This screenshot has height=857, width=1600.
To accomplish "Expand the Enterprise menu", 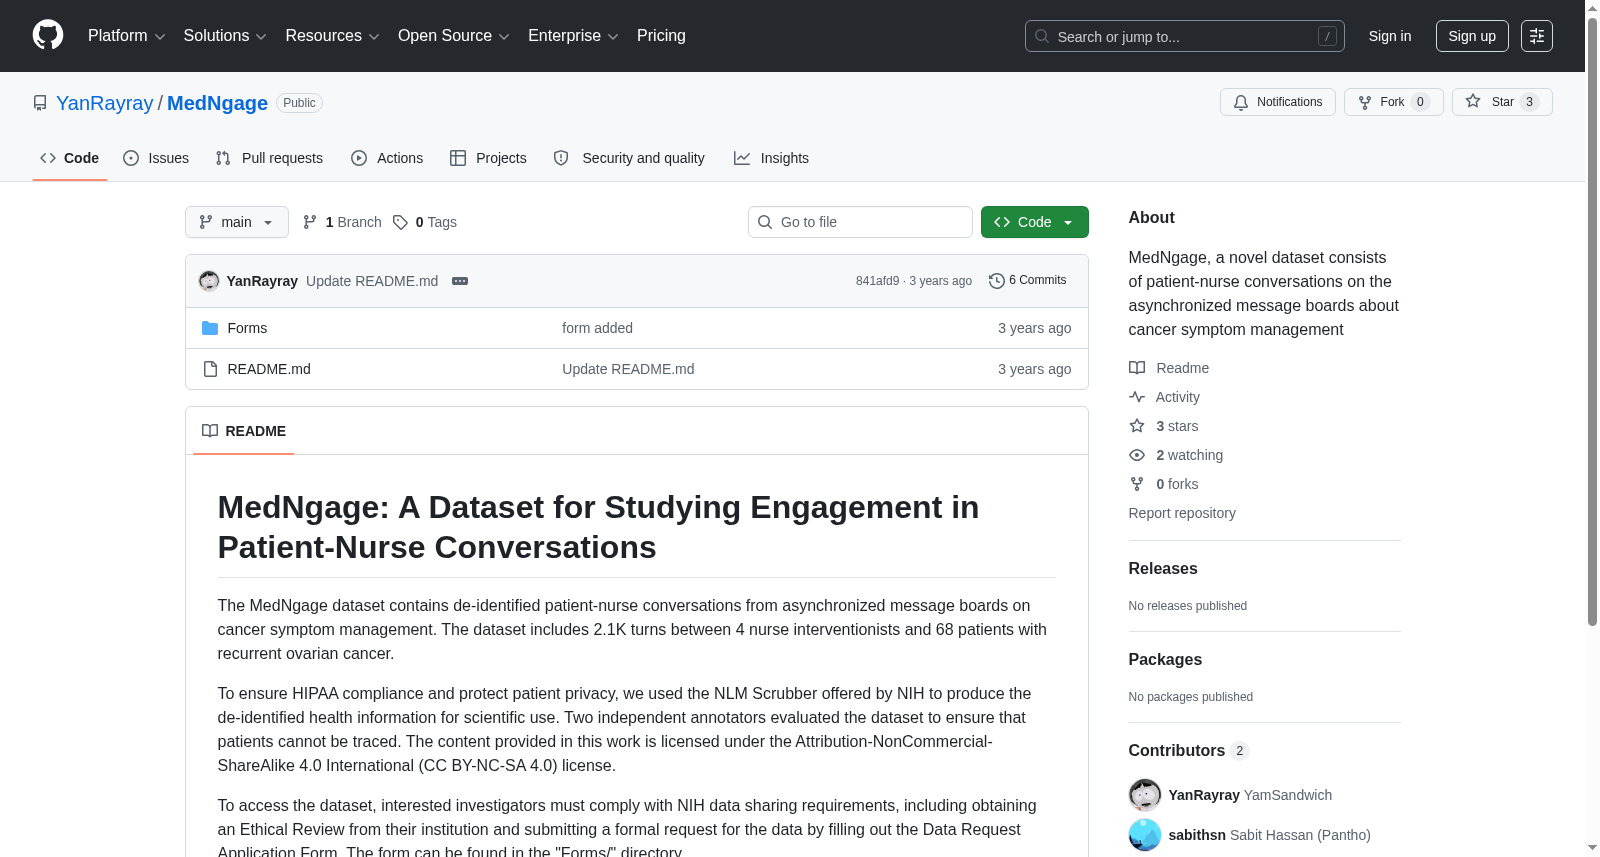I will [573, 36].
